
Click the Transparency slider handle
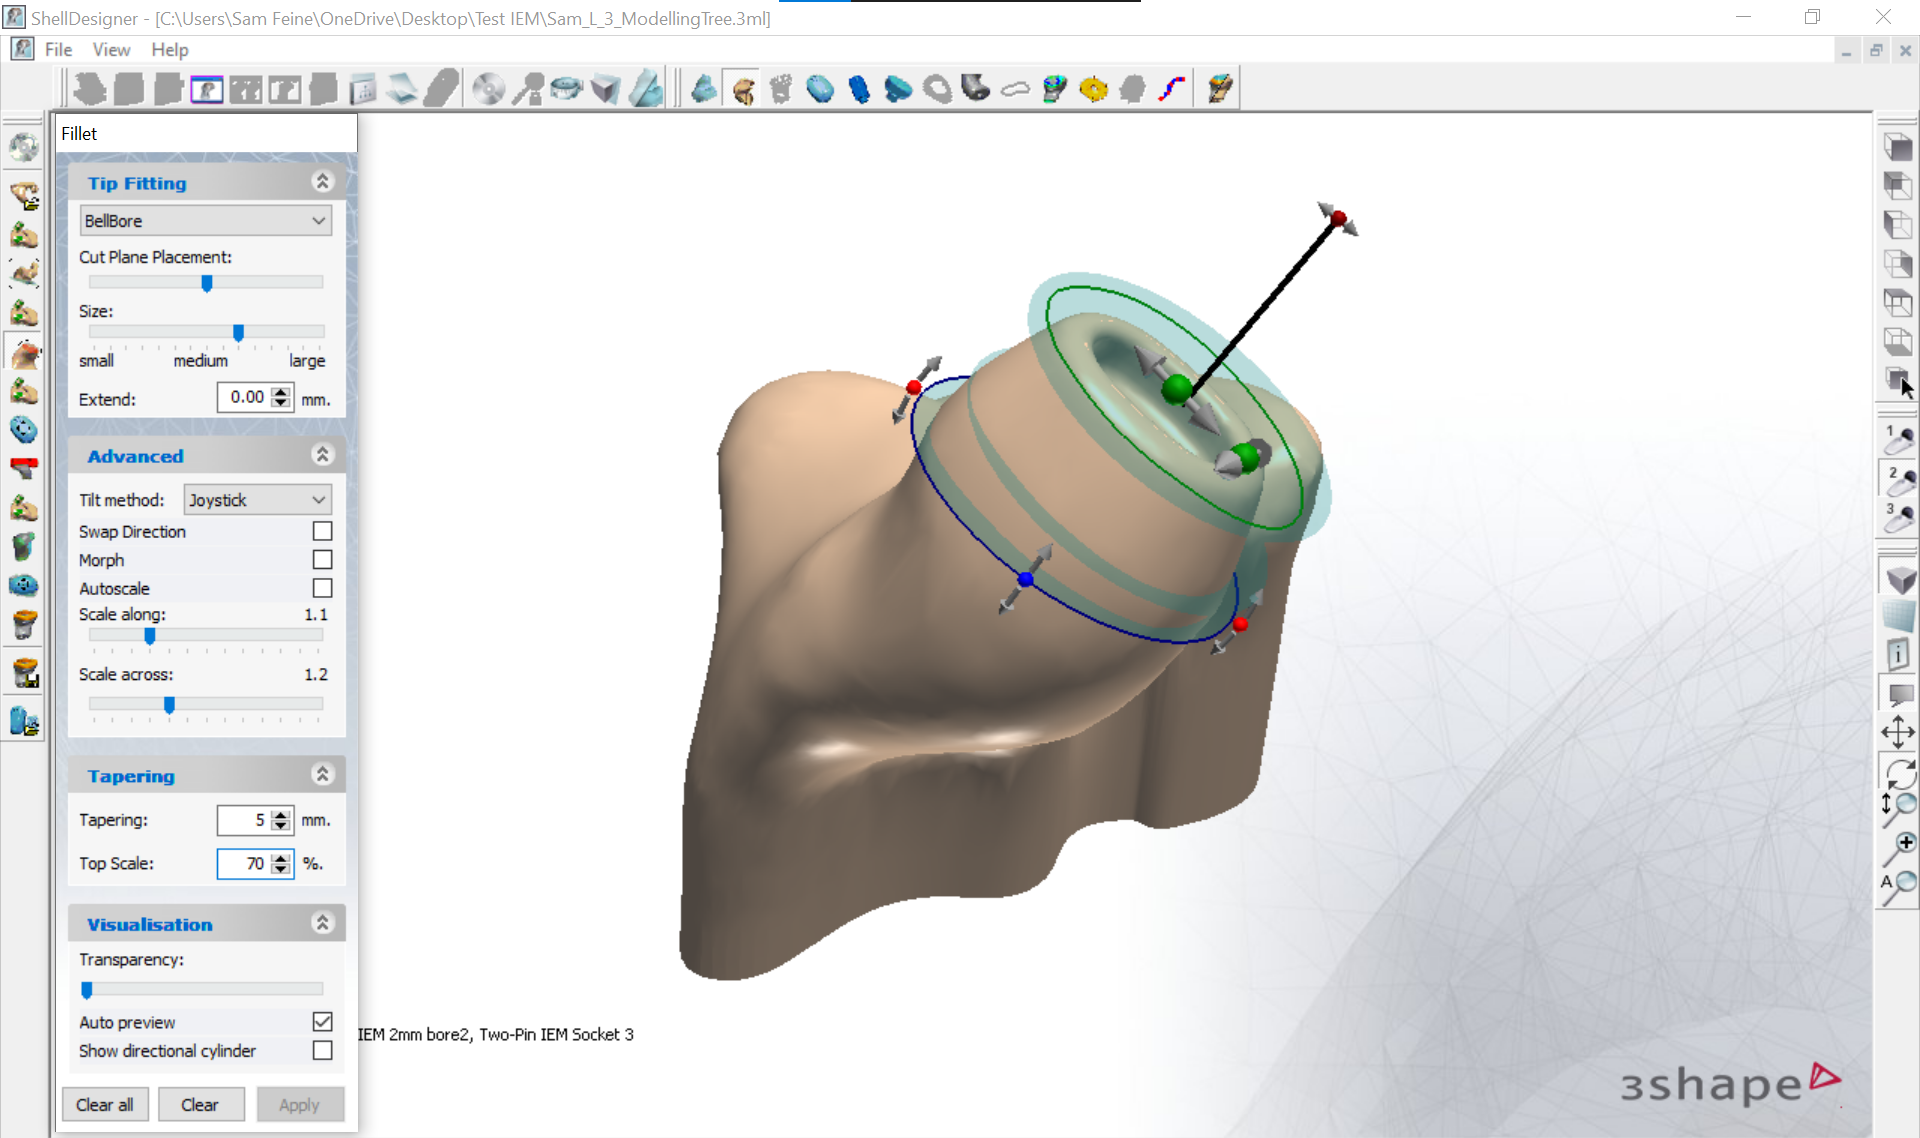tap(87, 990)
